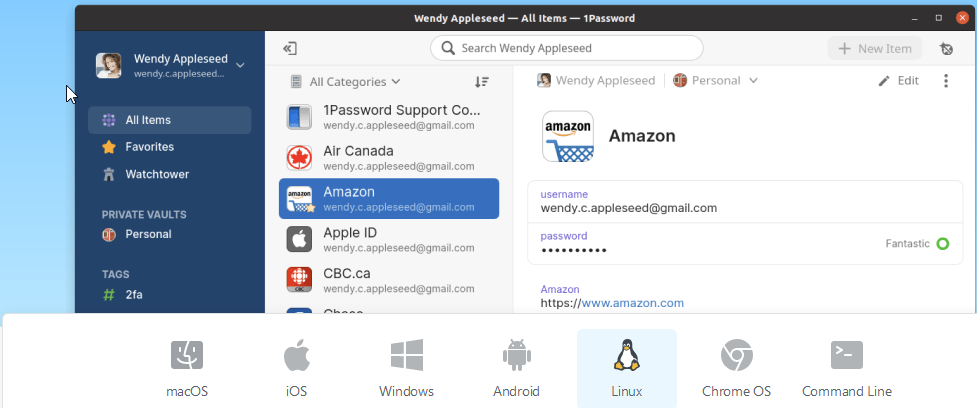Select the Chrome OS tab label

pos(736,392)
